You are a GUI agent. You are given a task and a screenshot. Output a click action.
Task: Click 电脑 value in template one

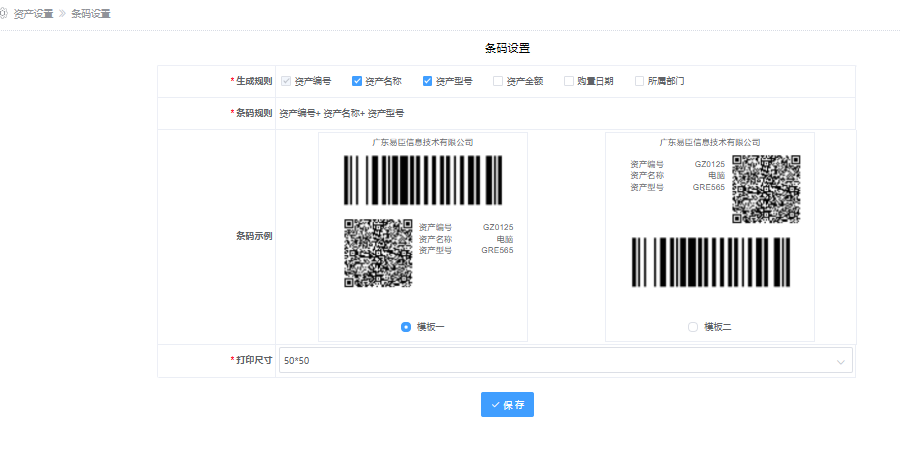[x=505, y=239]
